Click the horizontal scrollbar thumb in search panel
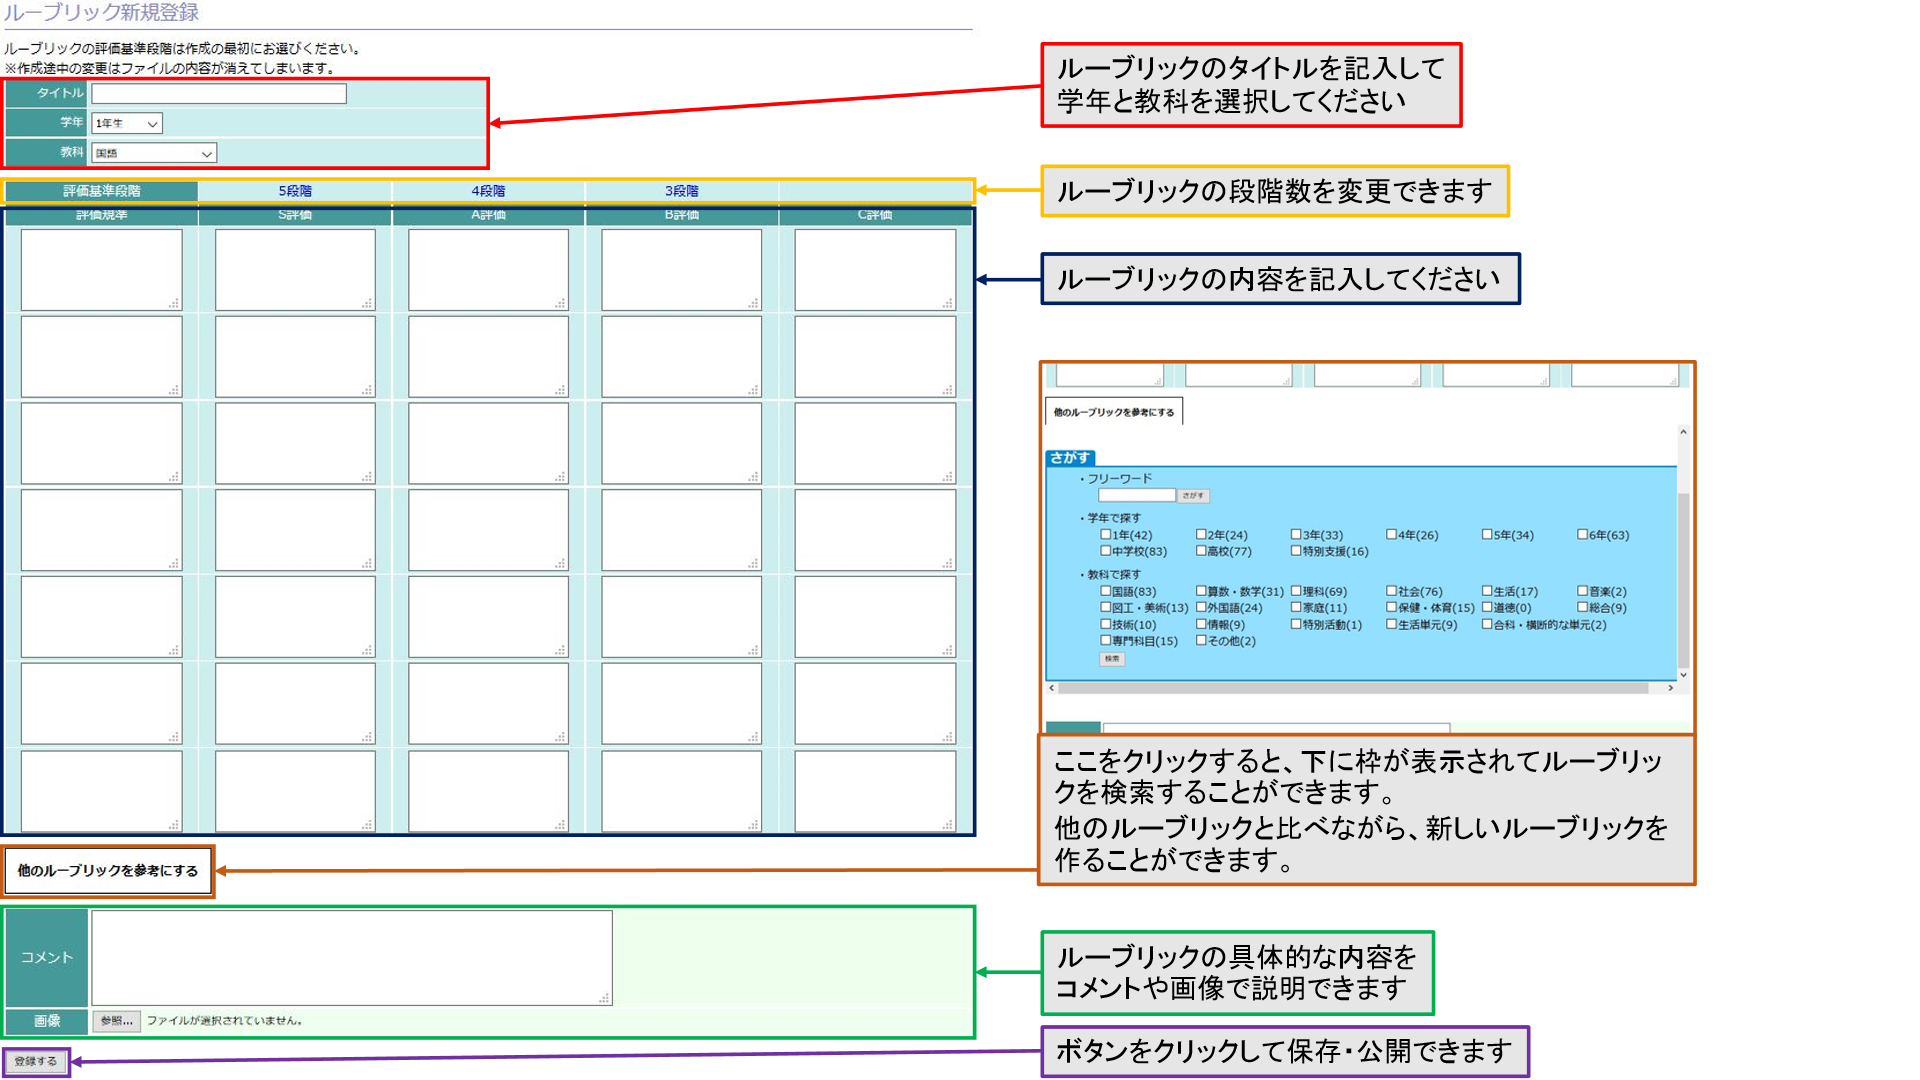1920x1080 pixels. coord(1353,688)
